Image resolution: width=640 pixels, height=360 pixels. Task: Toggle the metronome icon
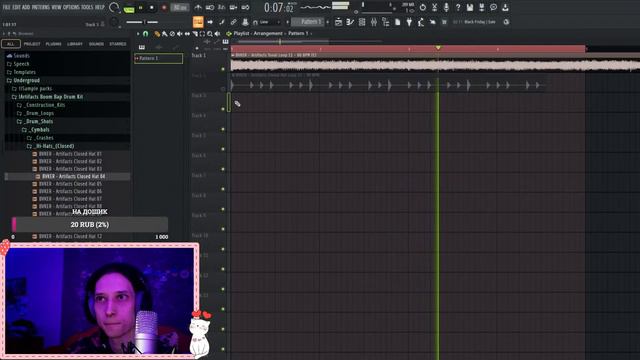coord(198,7)
